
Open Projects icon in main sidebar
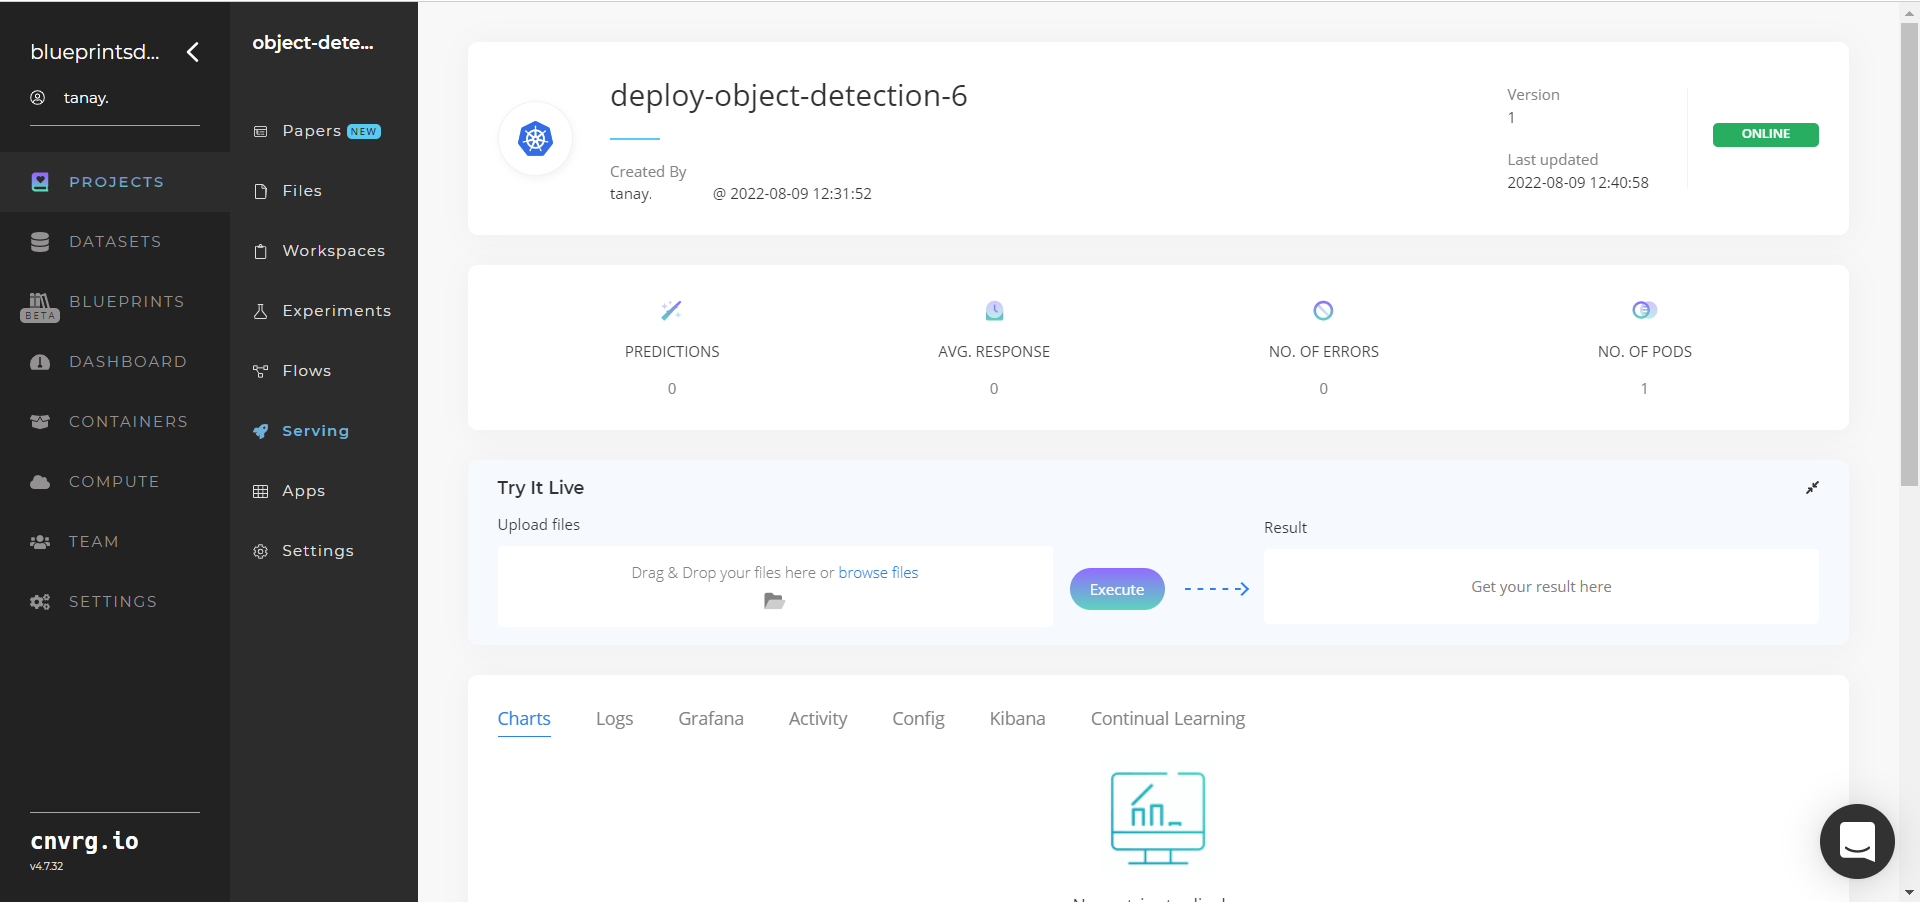coord(40,182)
